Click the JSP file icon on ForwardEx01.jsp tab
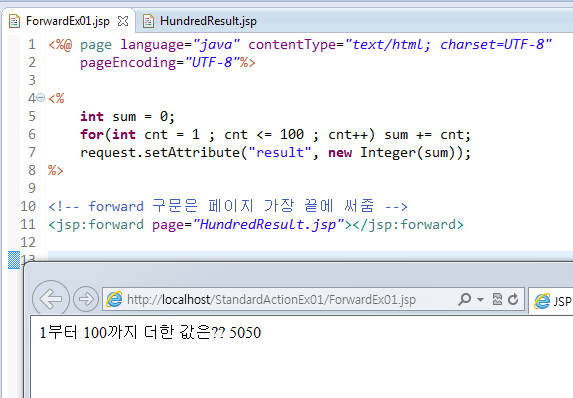The image size is (573, 398). coord(15,21)
